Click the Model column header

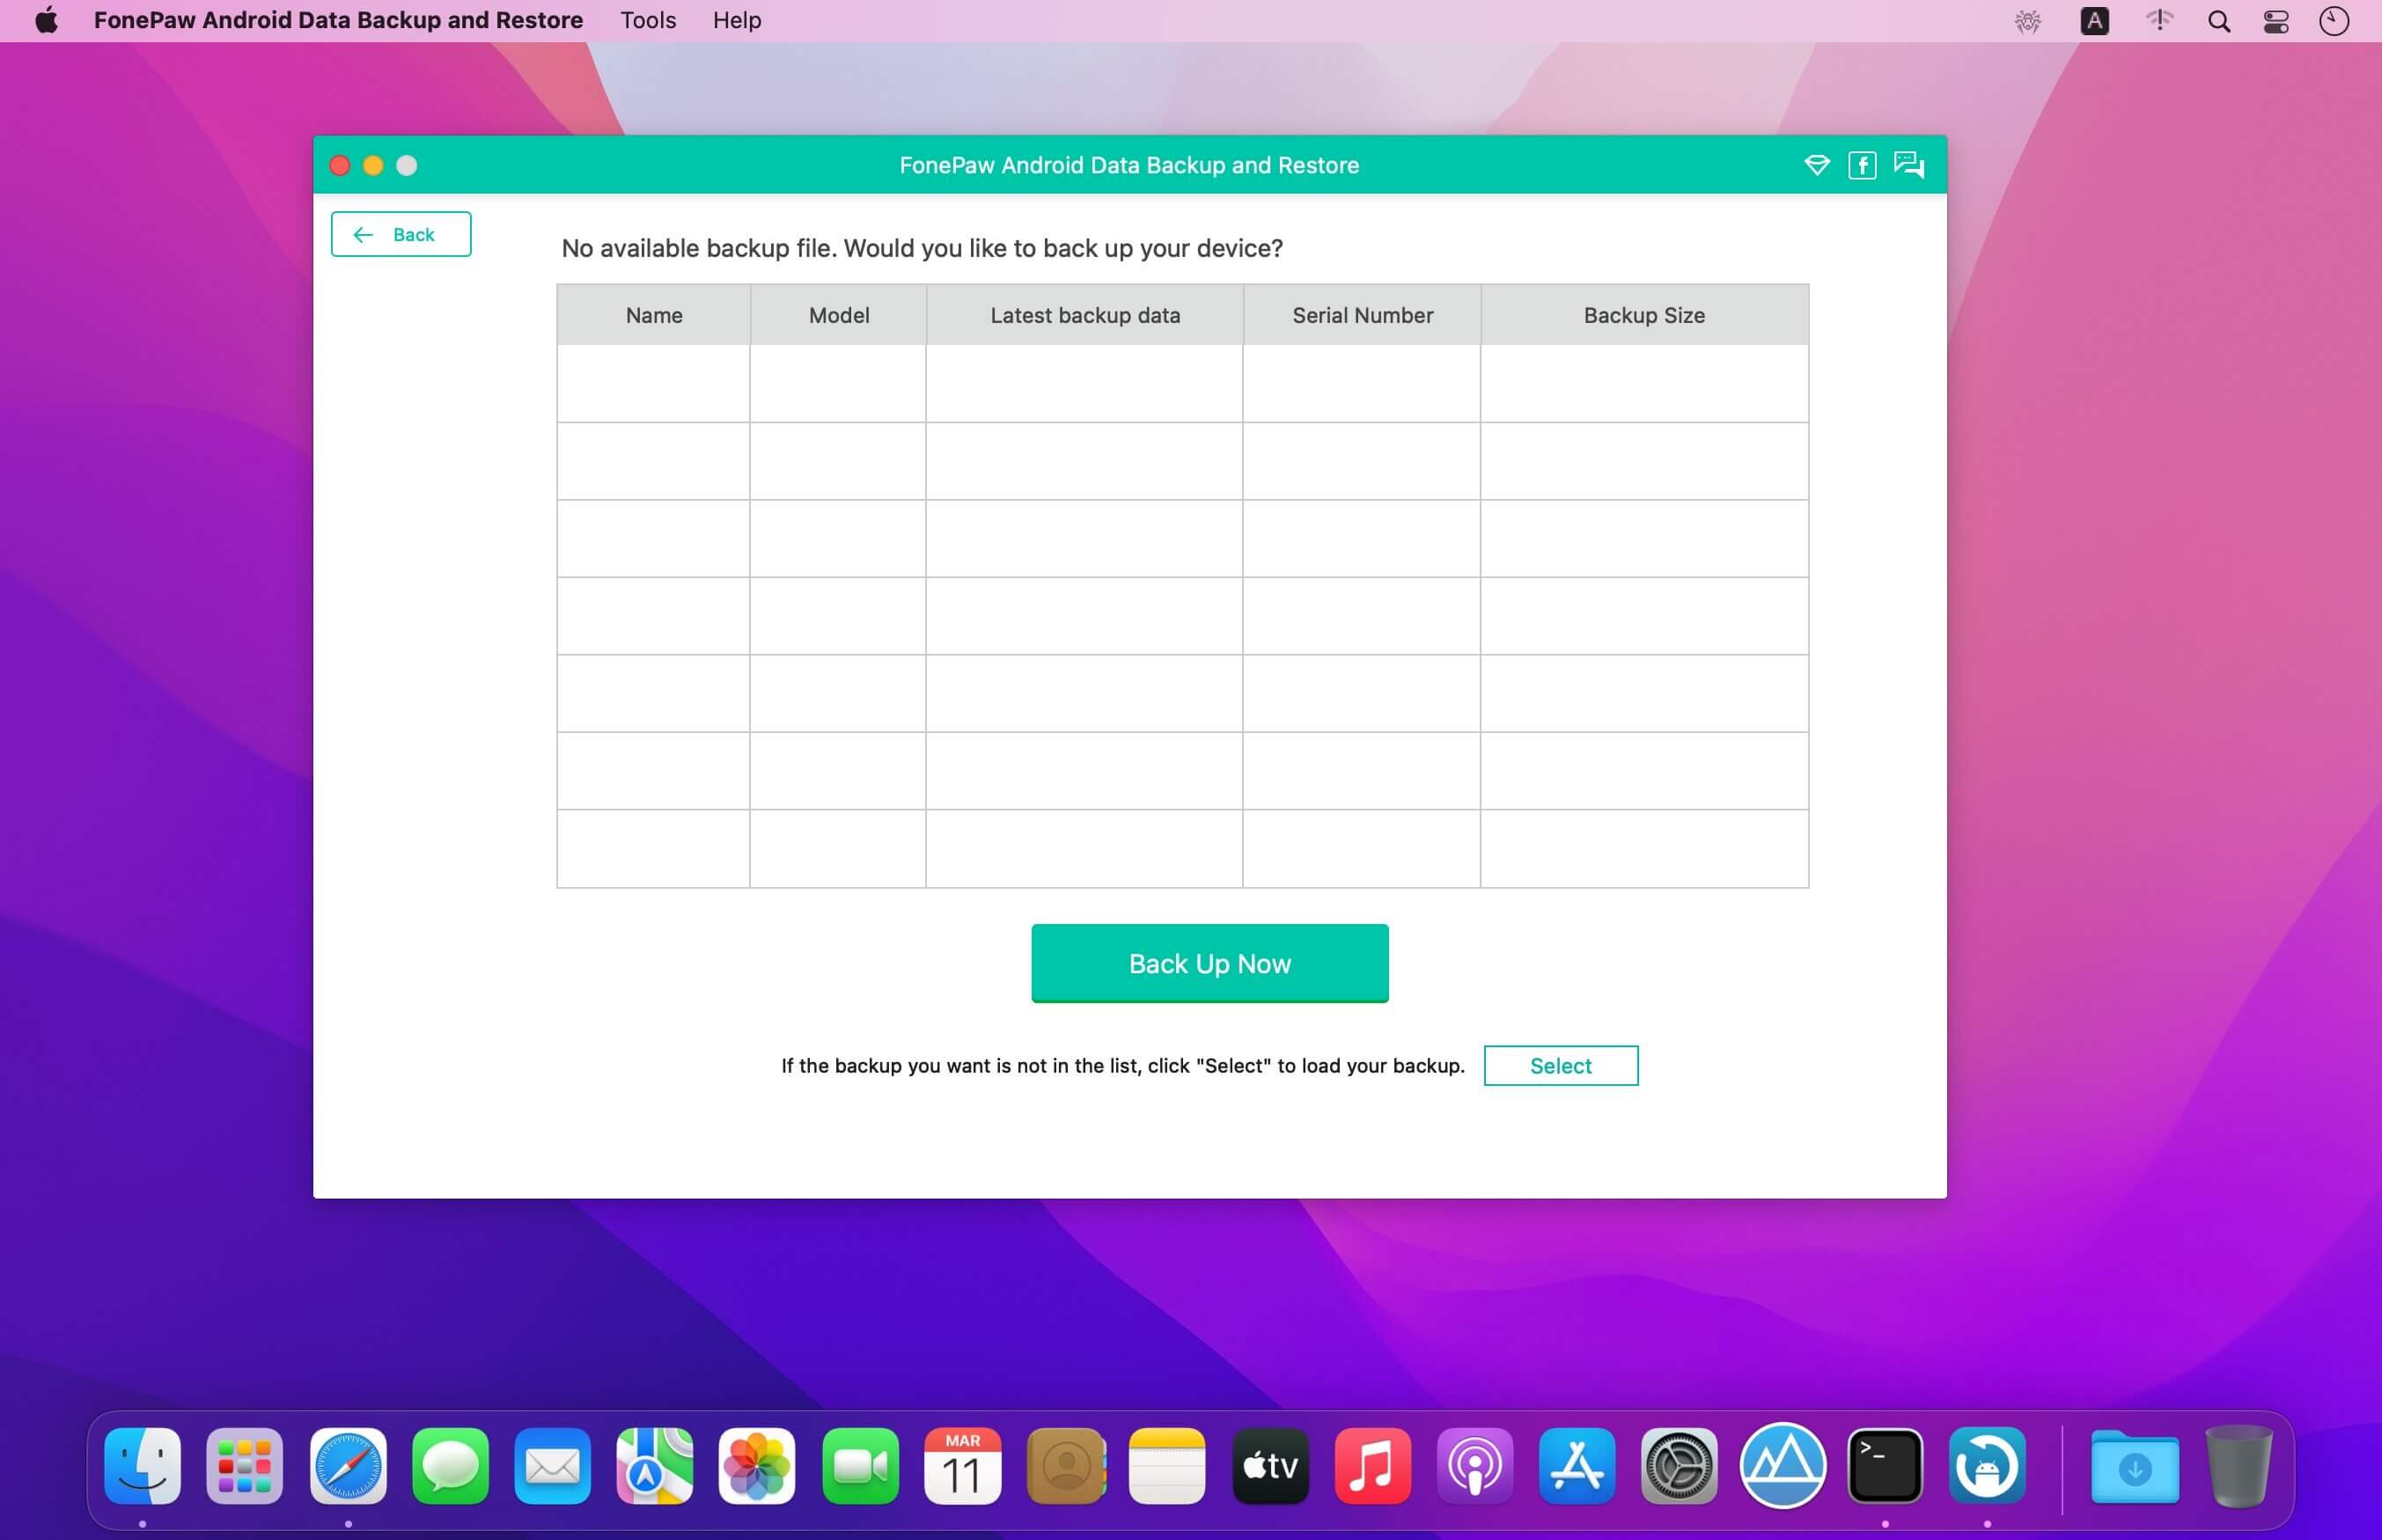[x=839, y=315]
